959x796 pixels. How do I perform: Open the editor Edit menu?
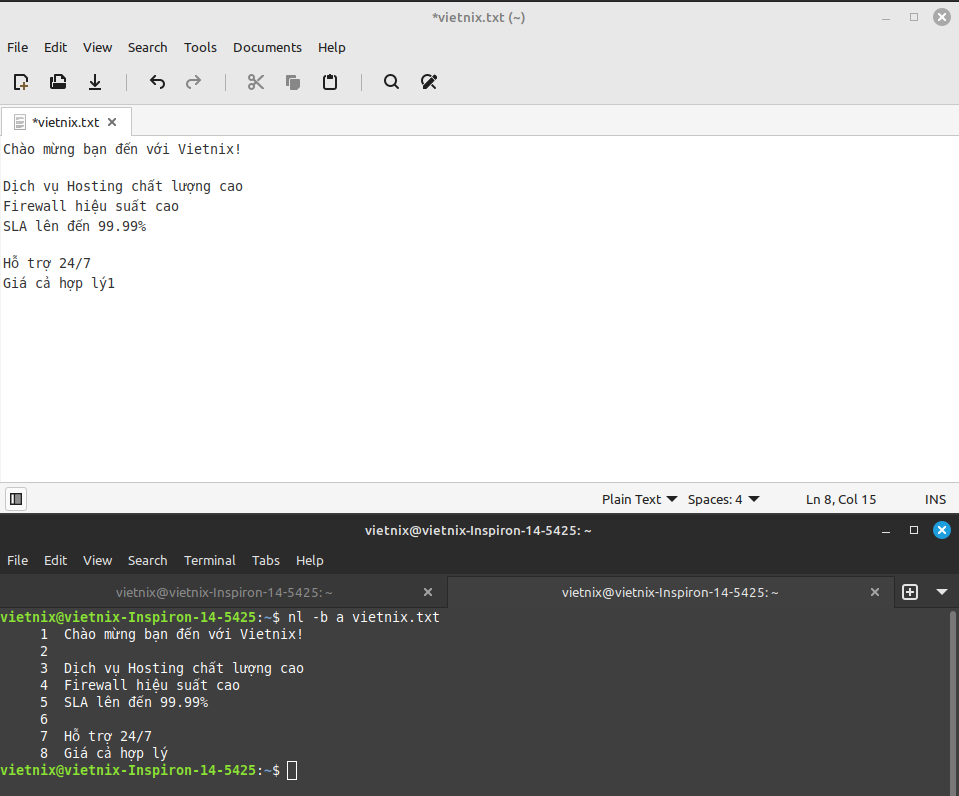(x=55, y=47)
